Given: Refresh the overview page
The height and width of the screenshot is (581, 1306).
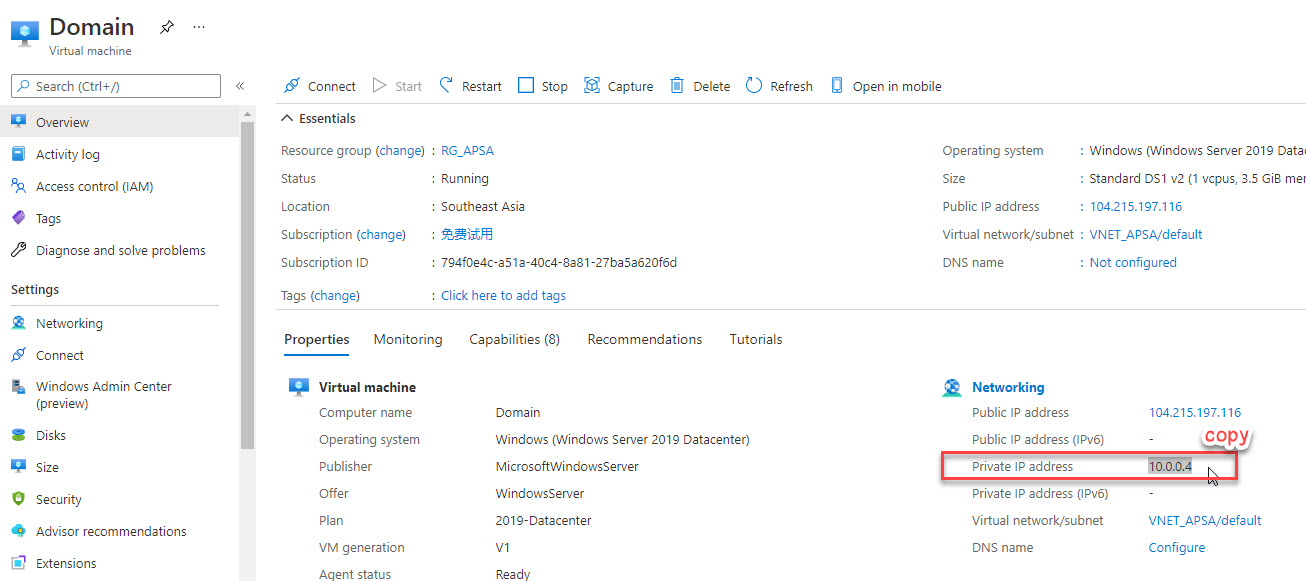Looking at the screenshot, I should click(x=779, y=86).
